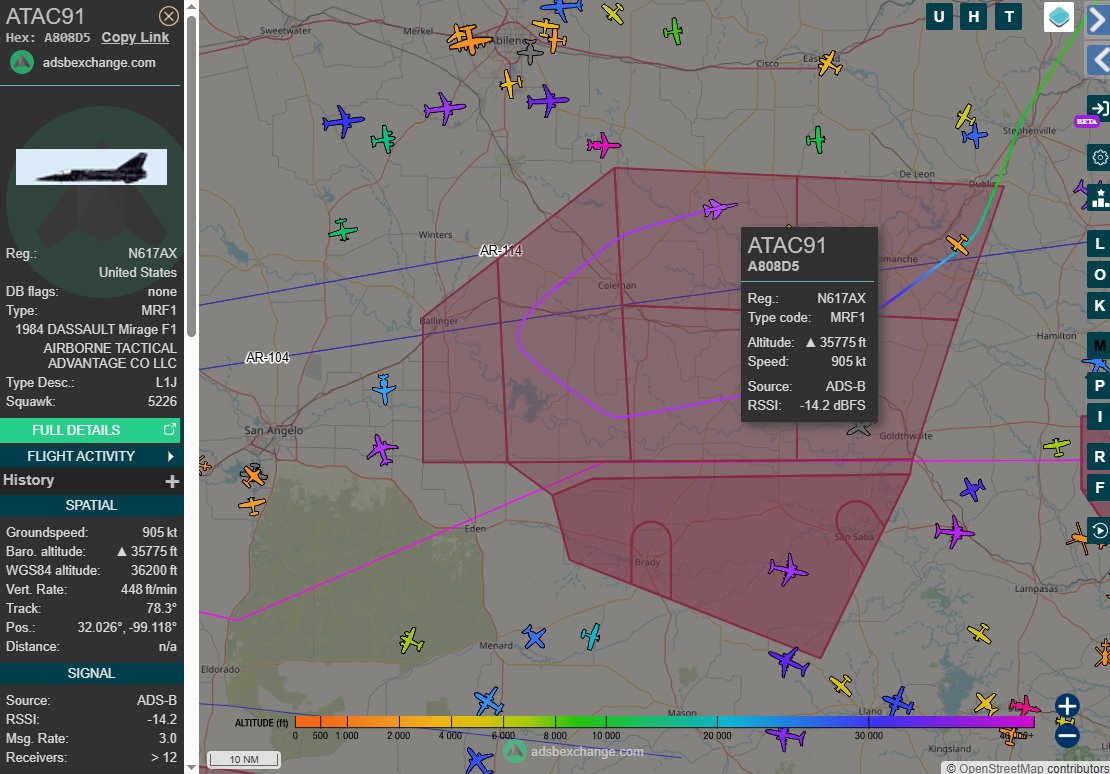
Task: Toggle the P filter in the right sidebar
Action: (1097, 382)
